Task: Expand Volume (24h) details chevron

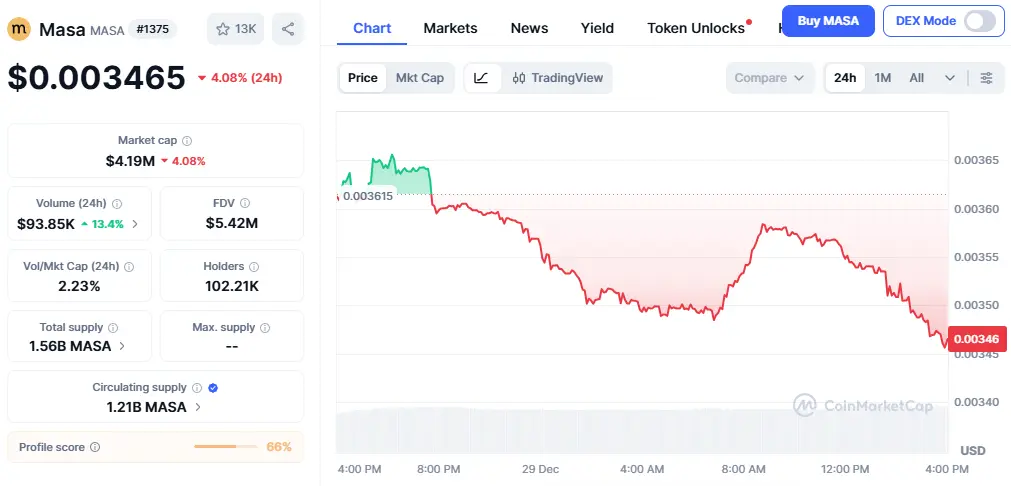Action: click(x=135, y=224)
